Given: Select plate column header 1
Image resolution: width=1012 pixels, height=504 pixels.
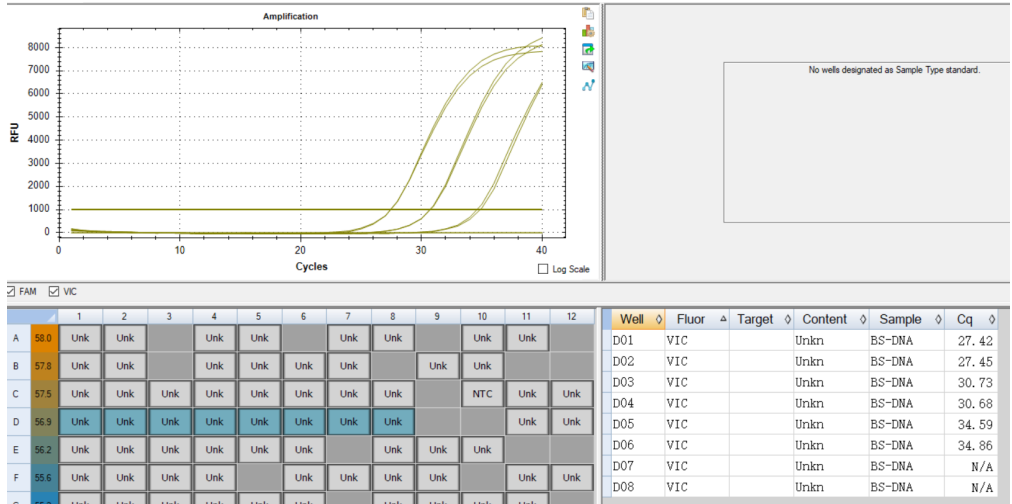Looking at the screenshot, I should [81, 316].
